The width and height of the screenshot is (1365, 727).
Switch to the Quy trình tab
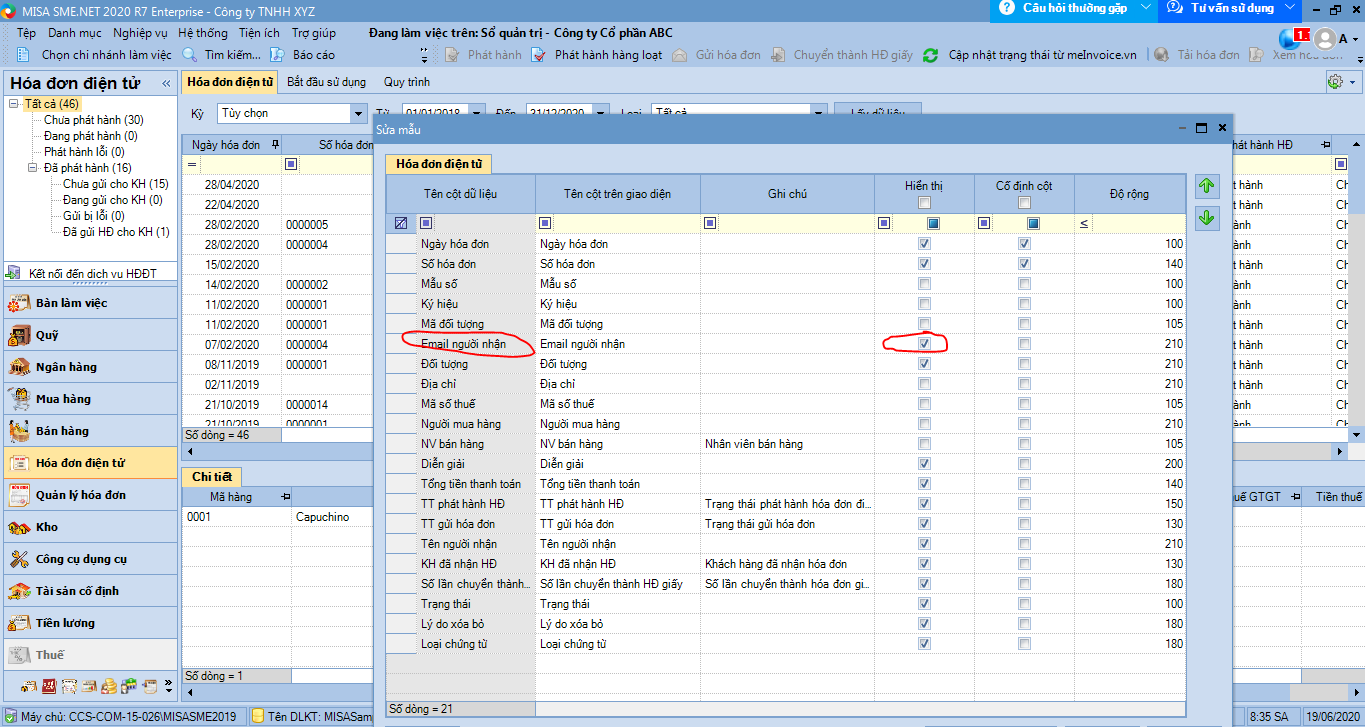[x=407, y=82]
